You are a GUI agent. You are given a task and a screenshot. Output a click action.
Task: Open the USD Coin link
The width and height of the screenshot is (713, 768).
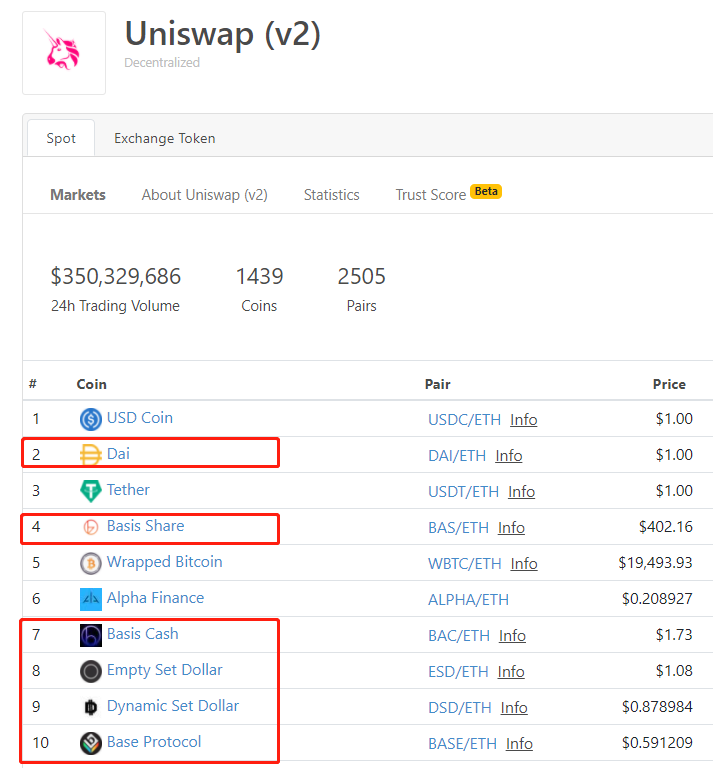coord(140,418)
